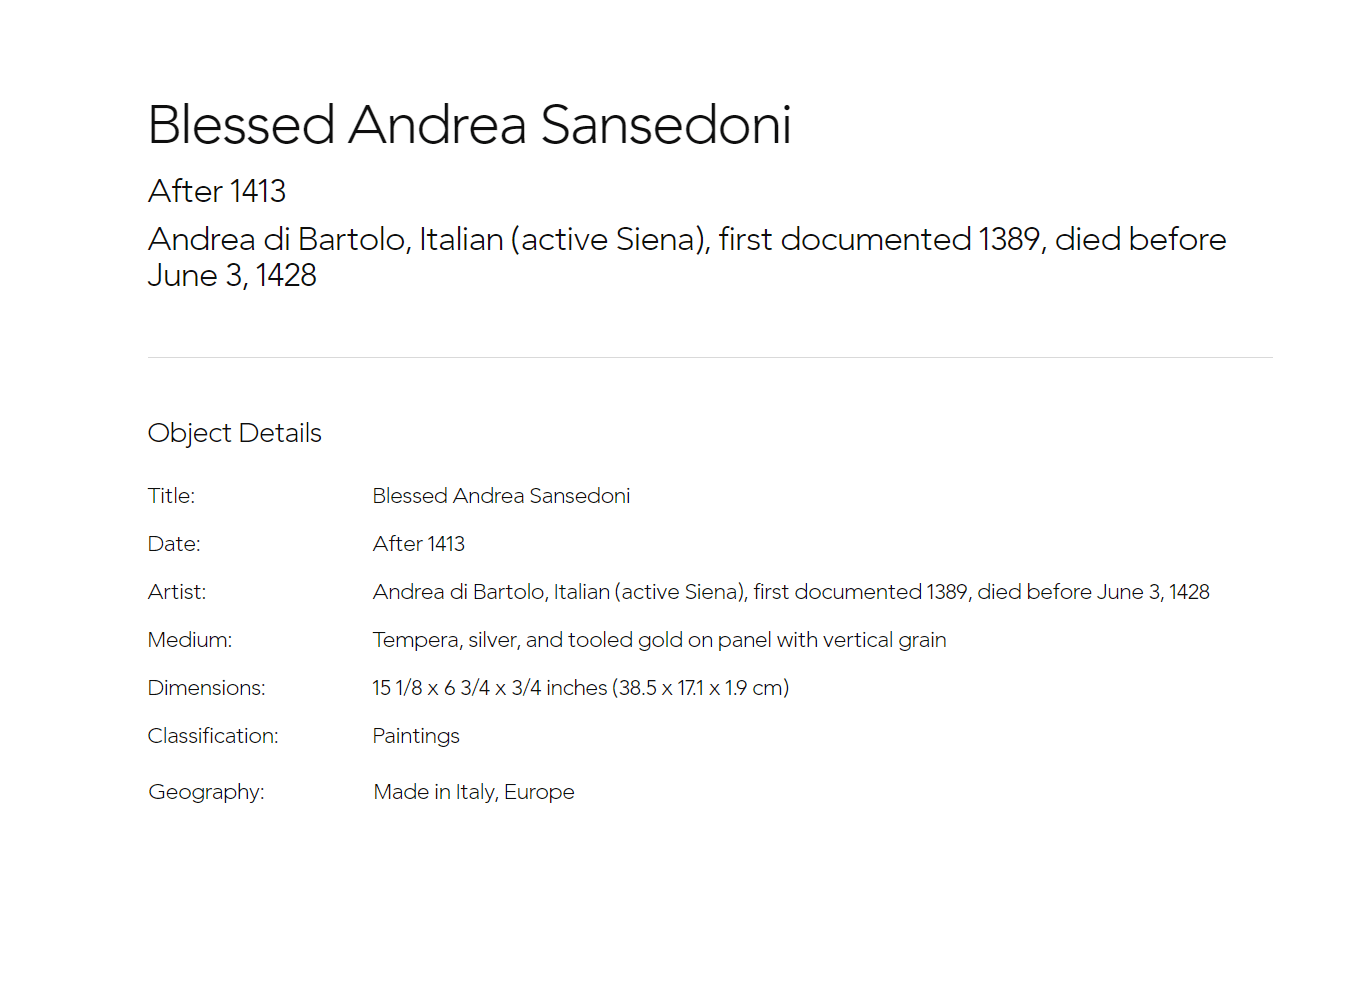
Task: Click the June 3, 1428 header line
Action: click(x=232, y=275)
